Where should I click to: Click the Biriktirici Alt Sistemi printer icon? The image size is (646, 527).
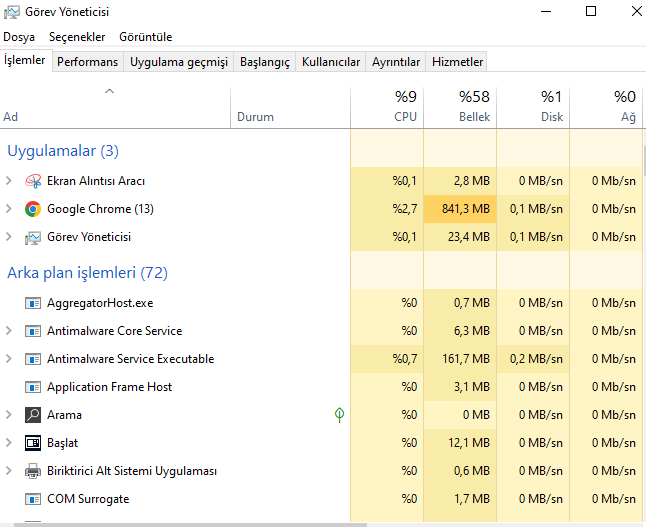(33, 471)
